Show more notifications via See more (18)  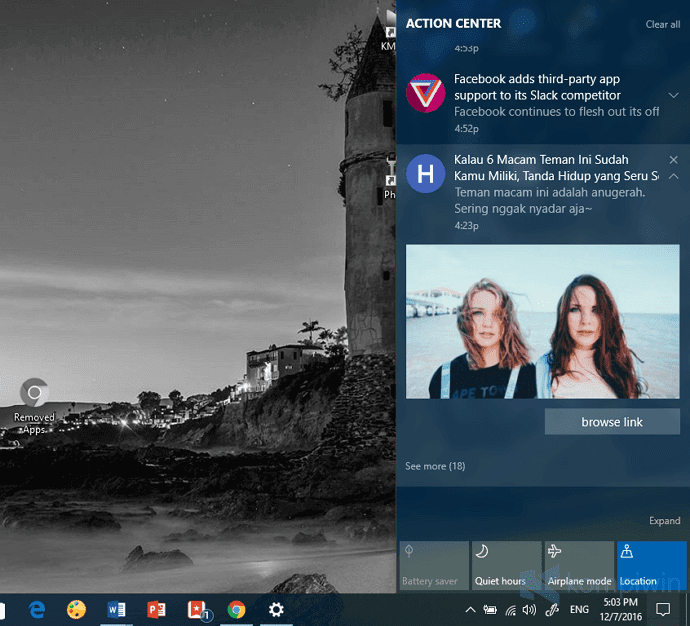[x=435, y=466]
